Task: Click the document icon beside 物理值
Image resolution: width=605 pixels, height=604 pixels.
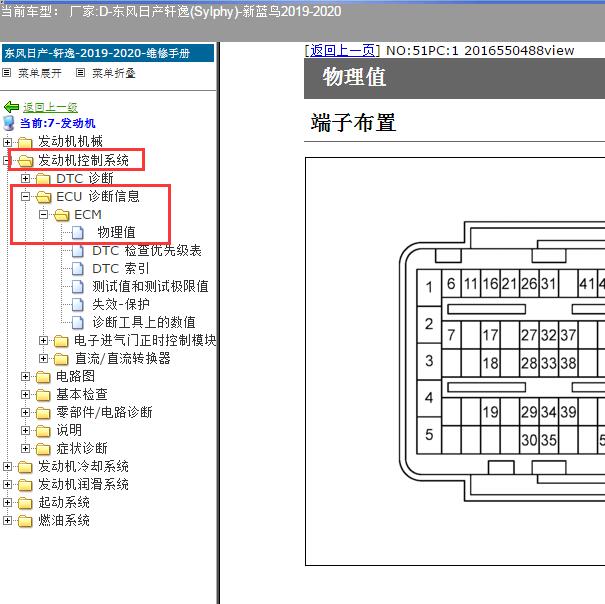Action: click(78, 233)
